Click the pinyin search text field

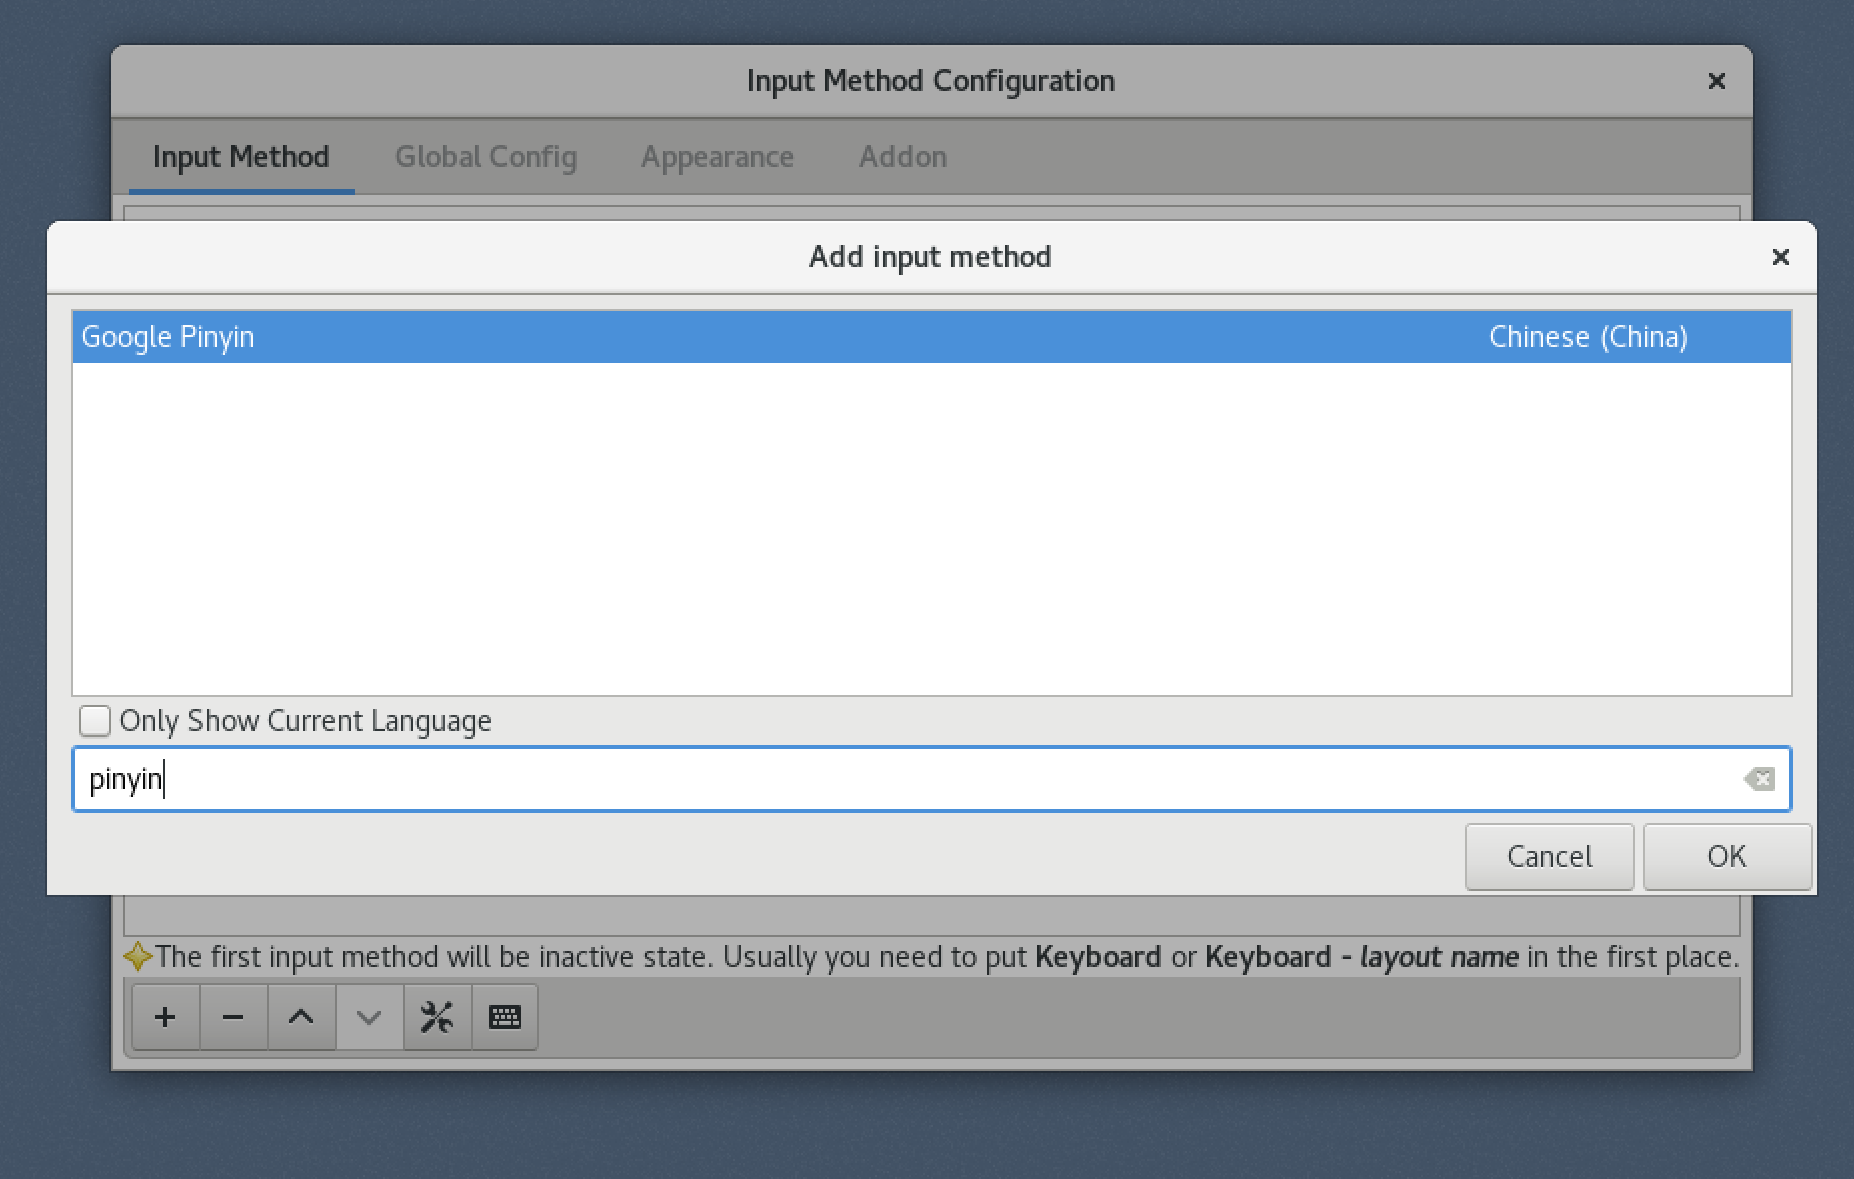900,779
